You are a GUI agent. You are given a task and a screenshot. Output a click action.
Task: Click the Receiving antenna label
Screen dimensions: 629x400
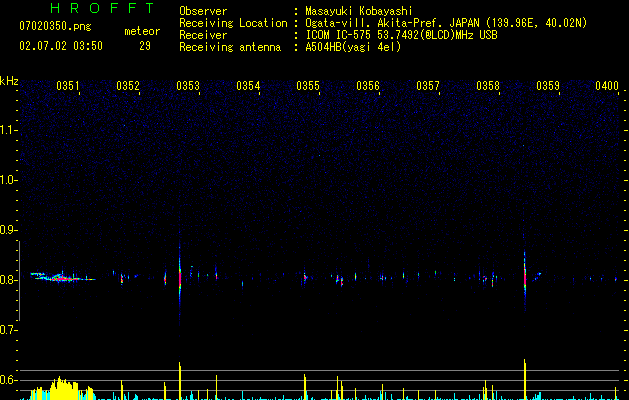pyautogui.click(x=230, y=47)
